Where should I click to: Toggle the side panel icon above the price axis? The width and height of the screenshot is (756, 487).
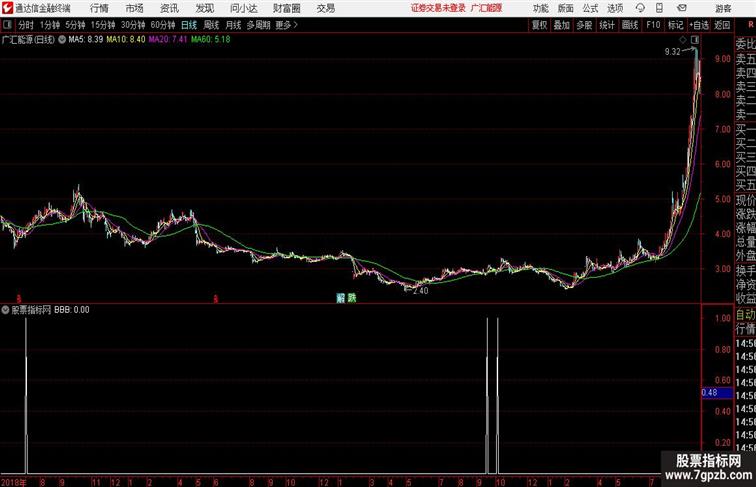[694, 40]
